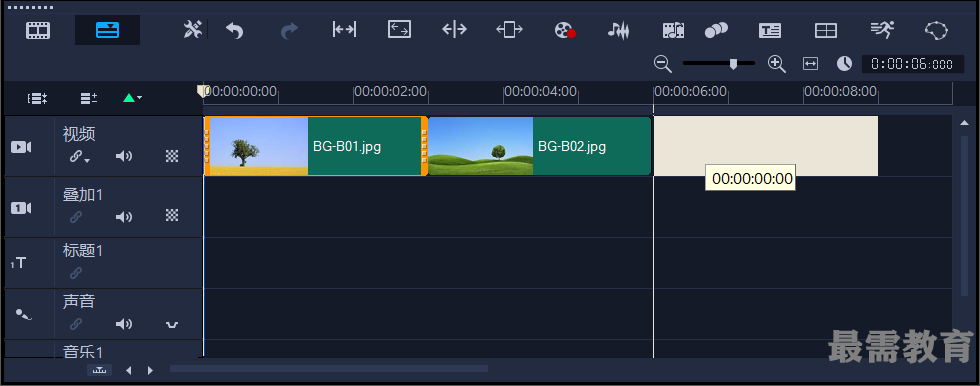Select the BG-B01.jpg clip thumbnail
Image resolution: width=980 pixels, height=386 pixels.
258,146
